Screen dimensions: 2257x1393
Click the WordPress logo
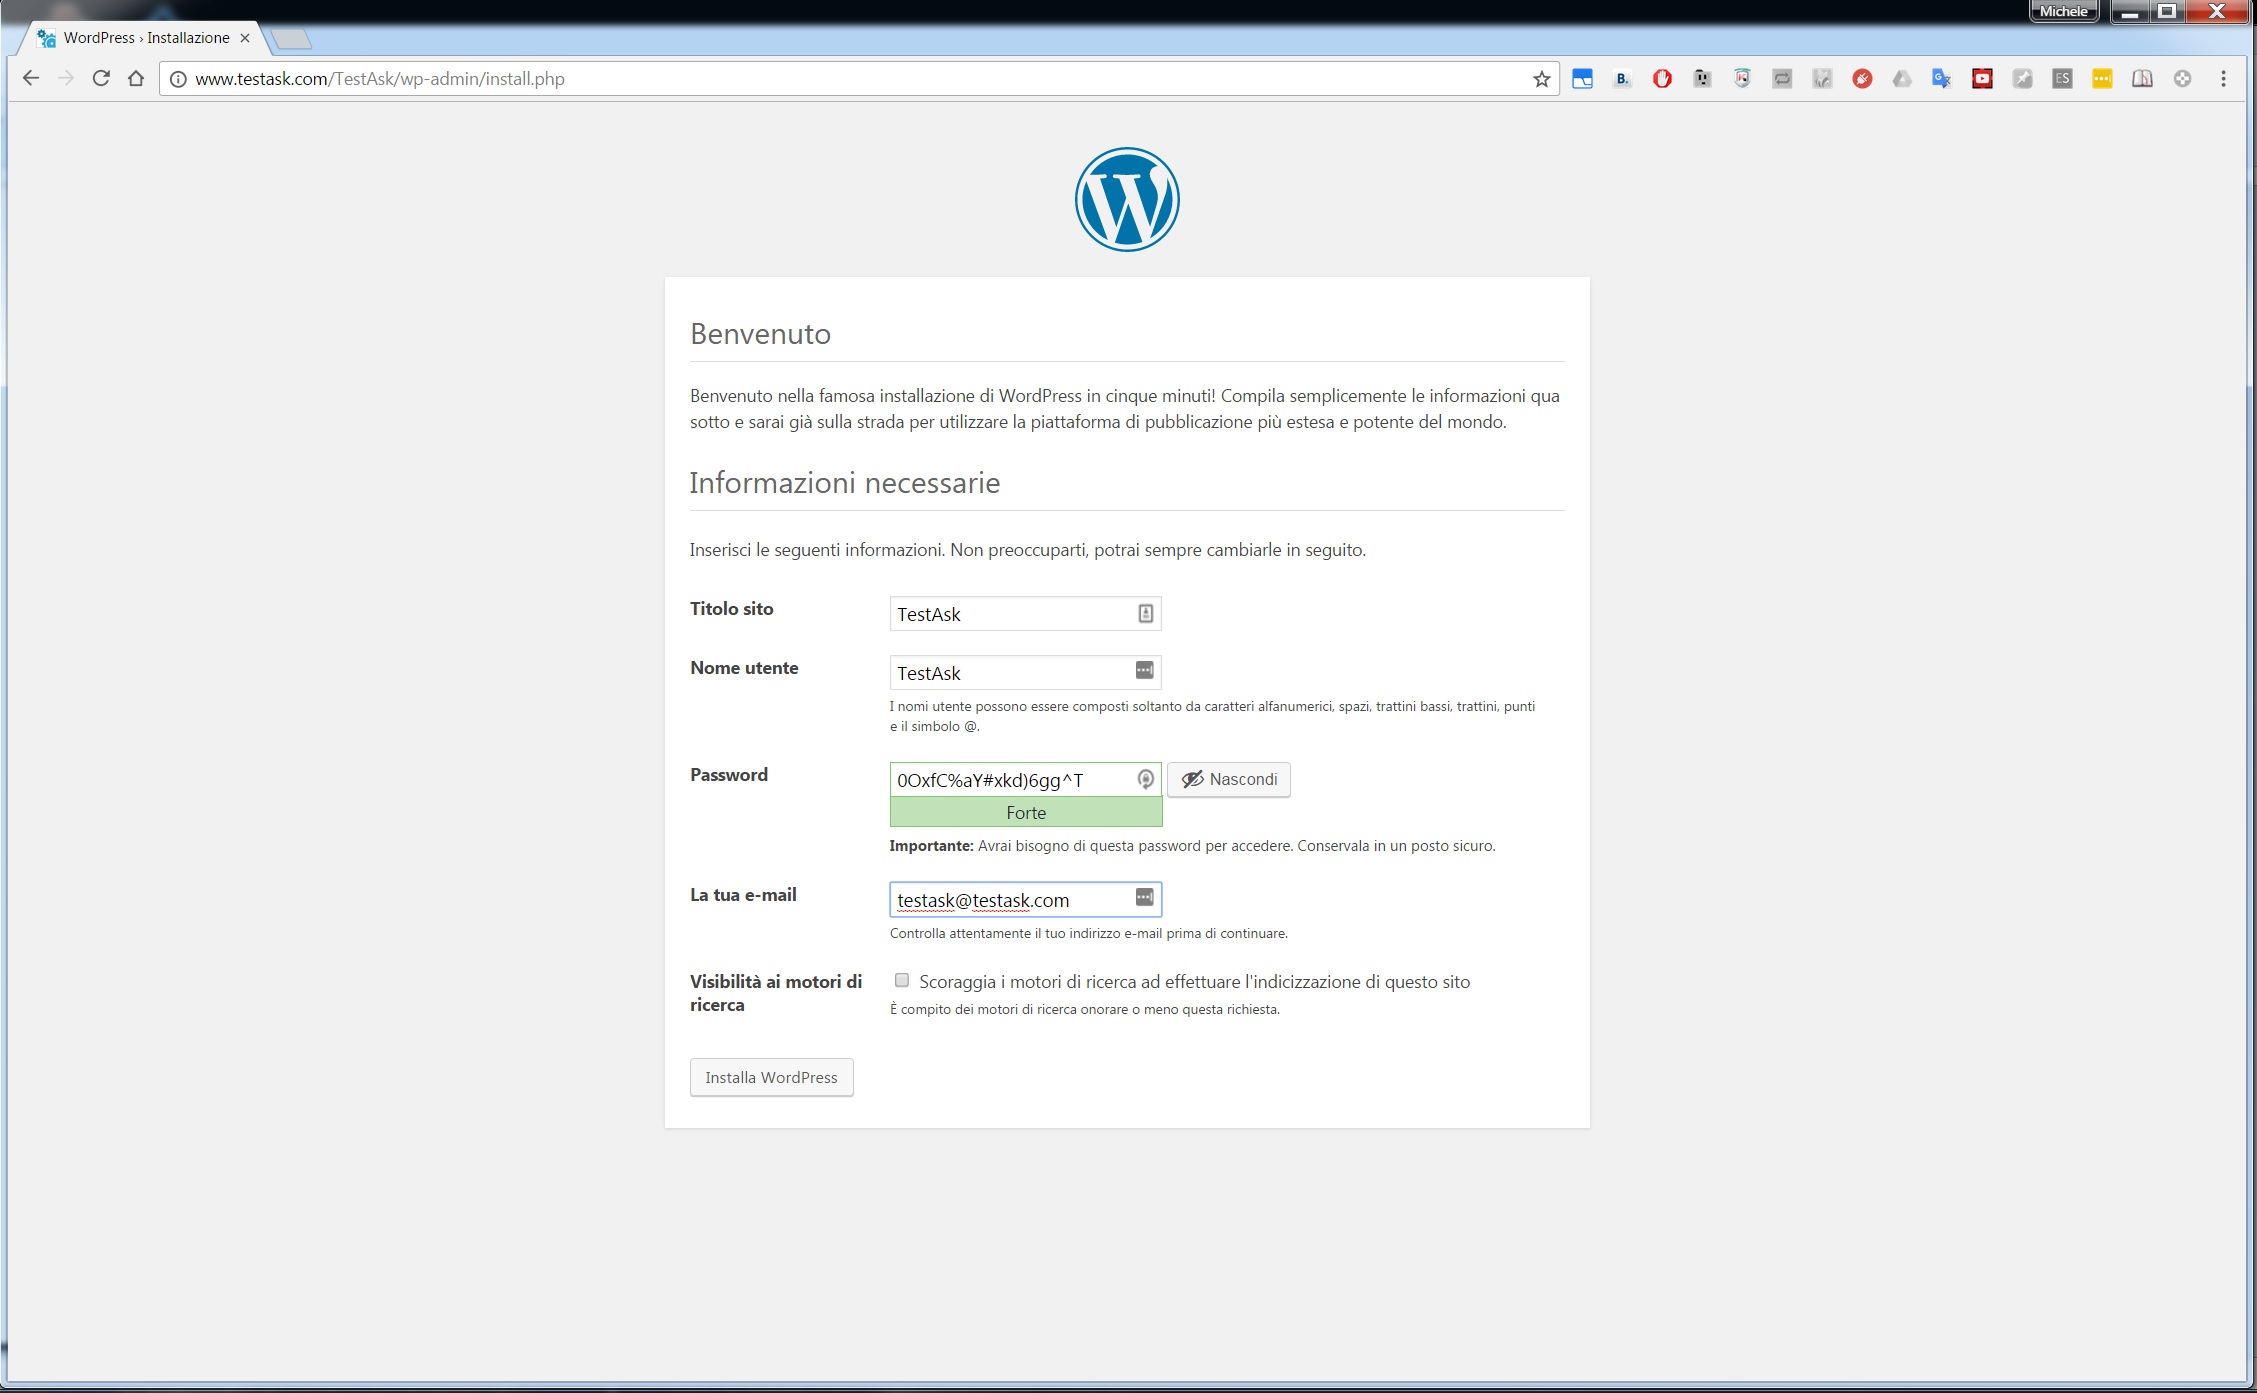click(x=1127, y=199)
